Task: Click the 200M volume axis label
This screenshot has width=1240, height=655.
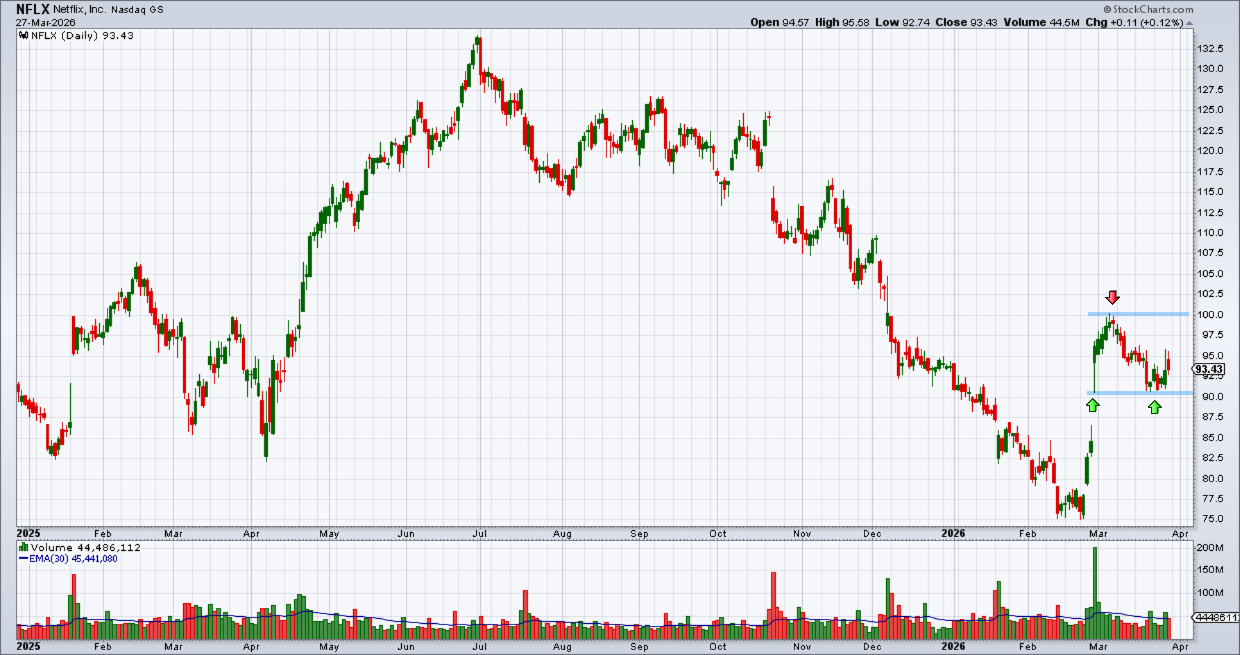Action: tap(1211, 549)
